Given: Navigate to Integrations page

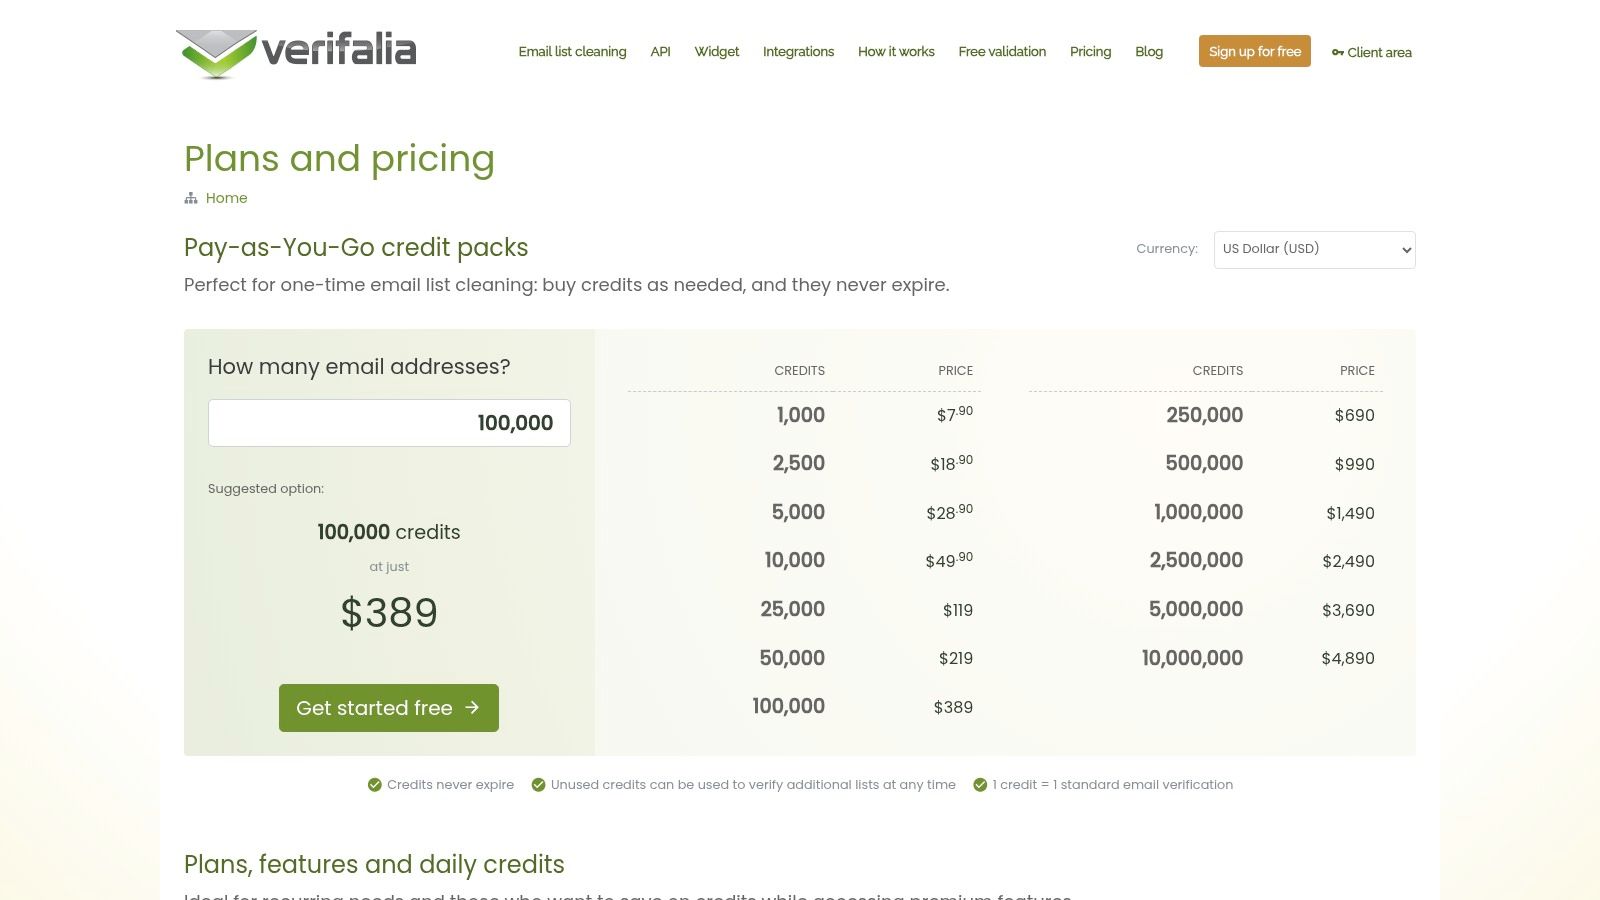Looking at the screenshot, I should (798, 52).
